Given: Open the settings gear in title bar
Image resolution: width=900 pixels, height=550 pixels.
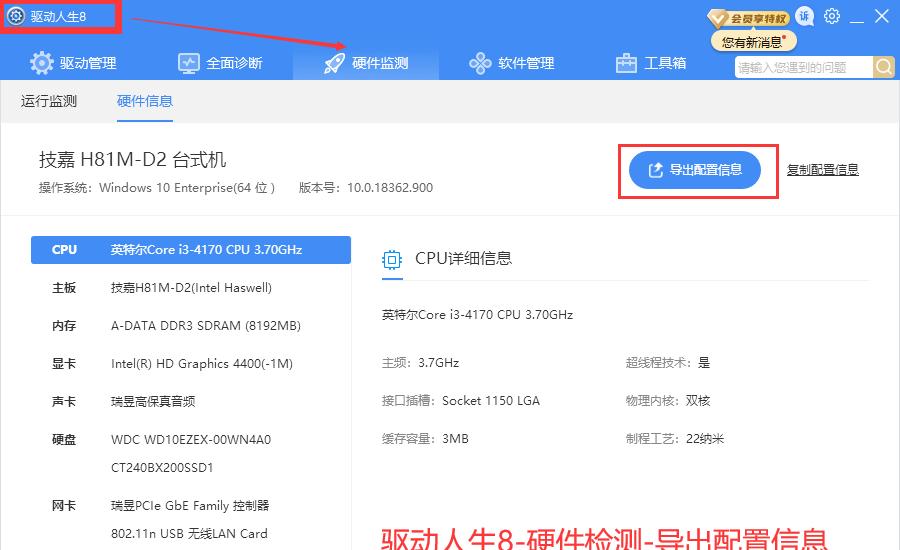Looking at the screenshot, I should point(832,16).
